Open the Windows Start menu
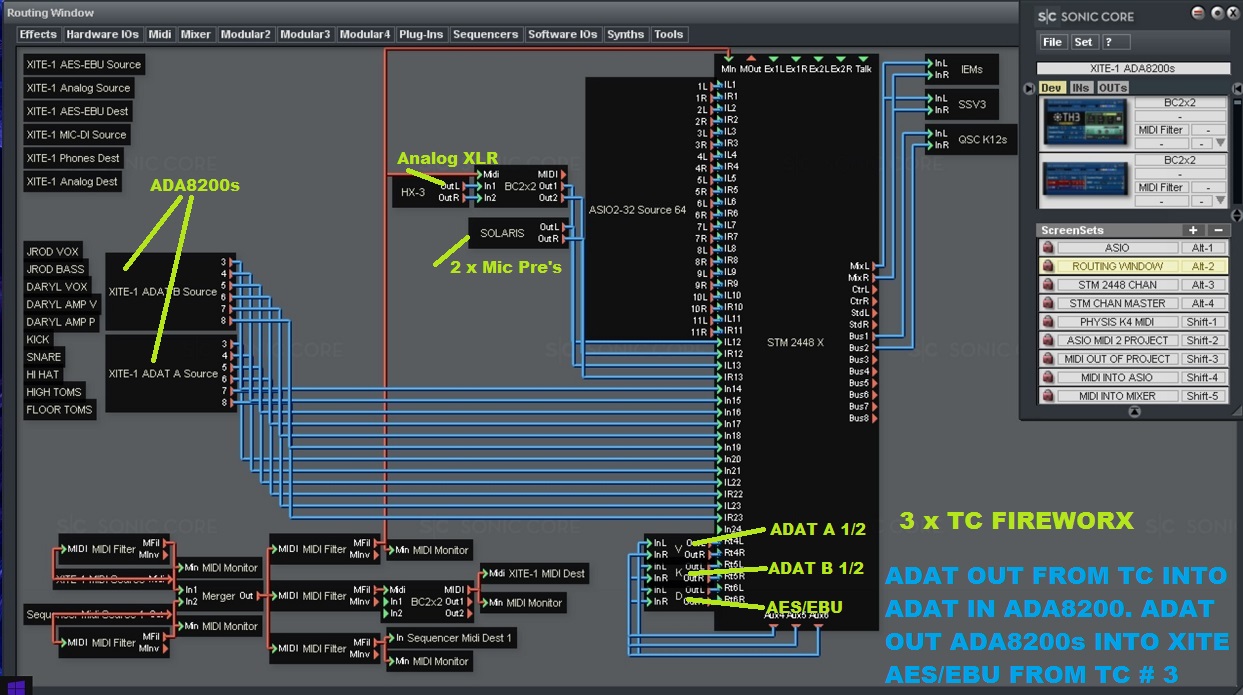Viewport: 1243px width, 695px height. click(16, 686)
